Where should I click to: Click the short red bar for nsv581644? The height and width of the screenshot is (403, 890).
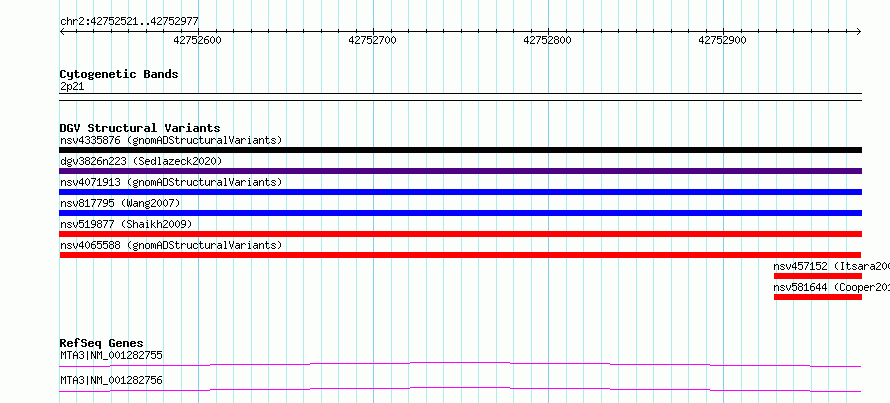pyautogui.click(x=818, y=297)
